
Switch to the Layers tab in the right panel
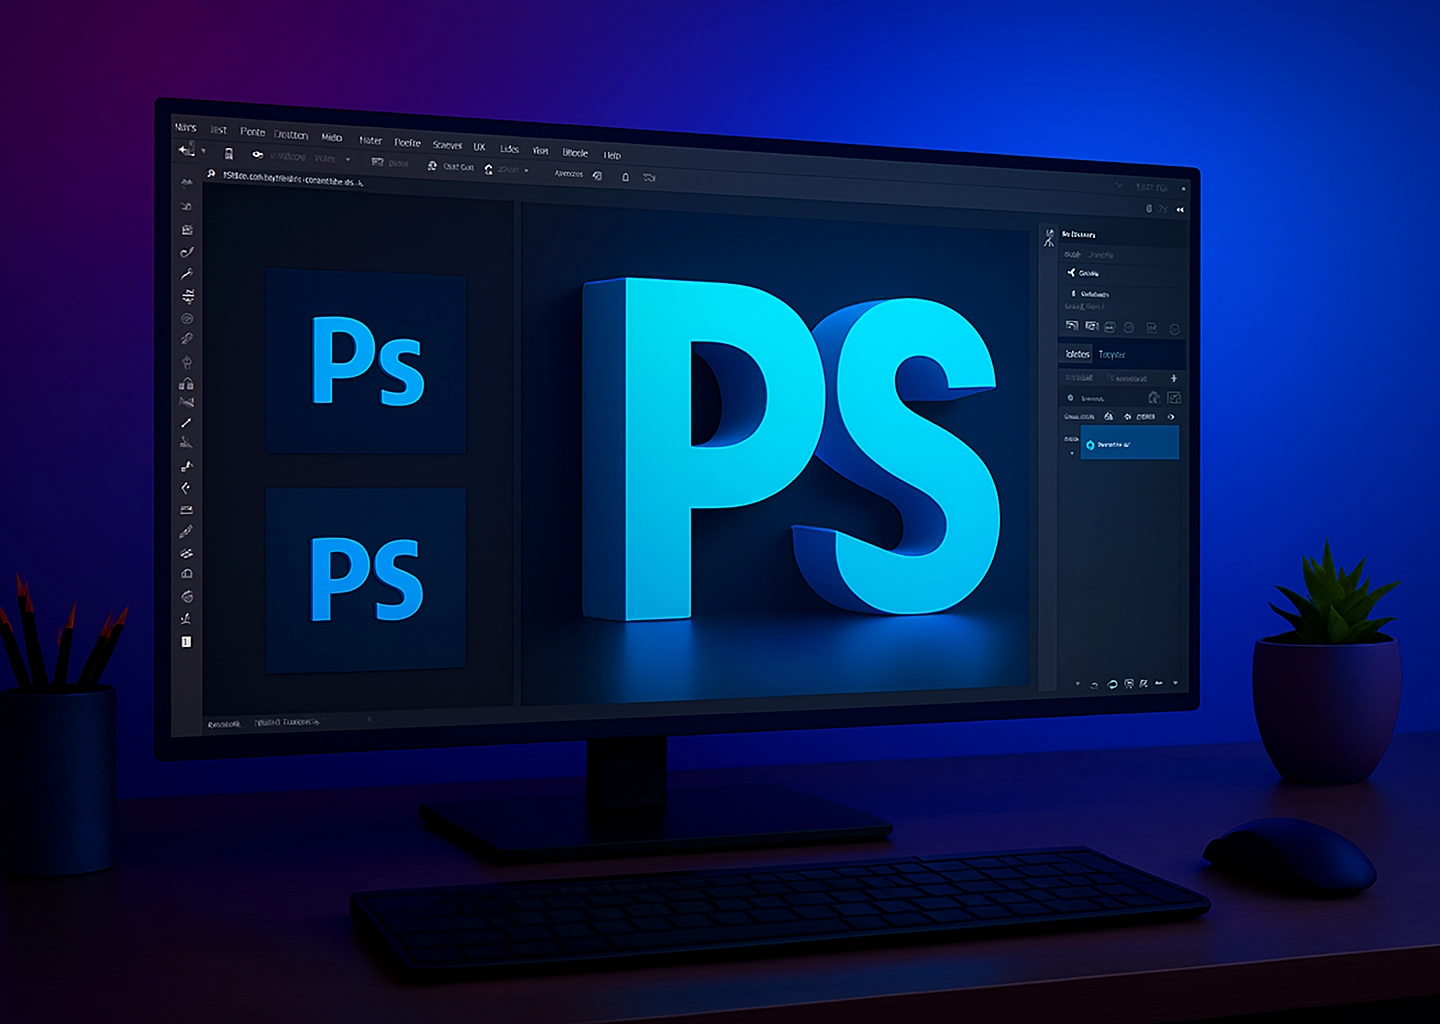tap(1075, 355)
